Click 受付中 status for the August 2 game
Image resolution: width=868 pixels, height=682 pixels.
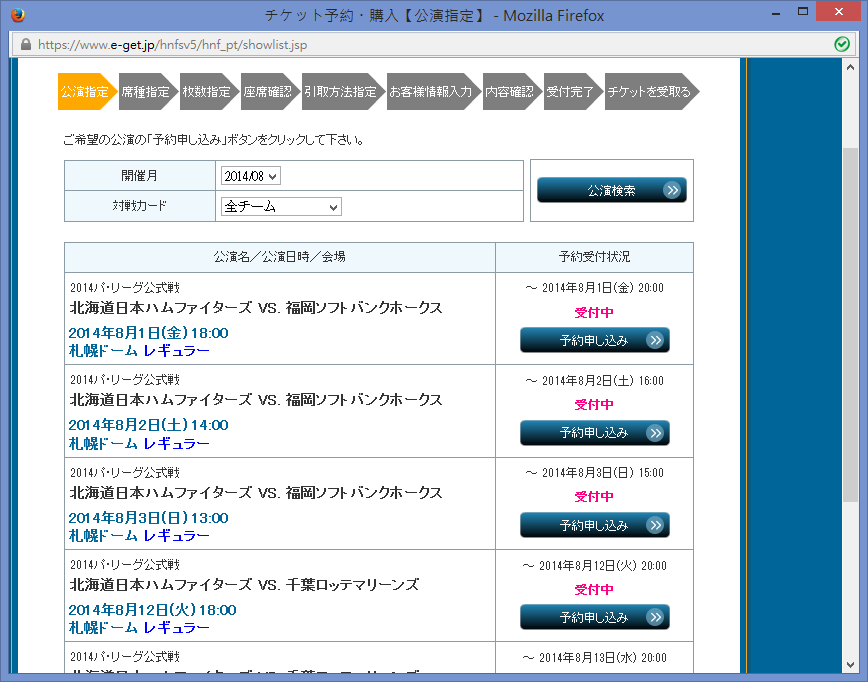594,405
